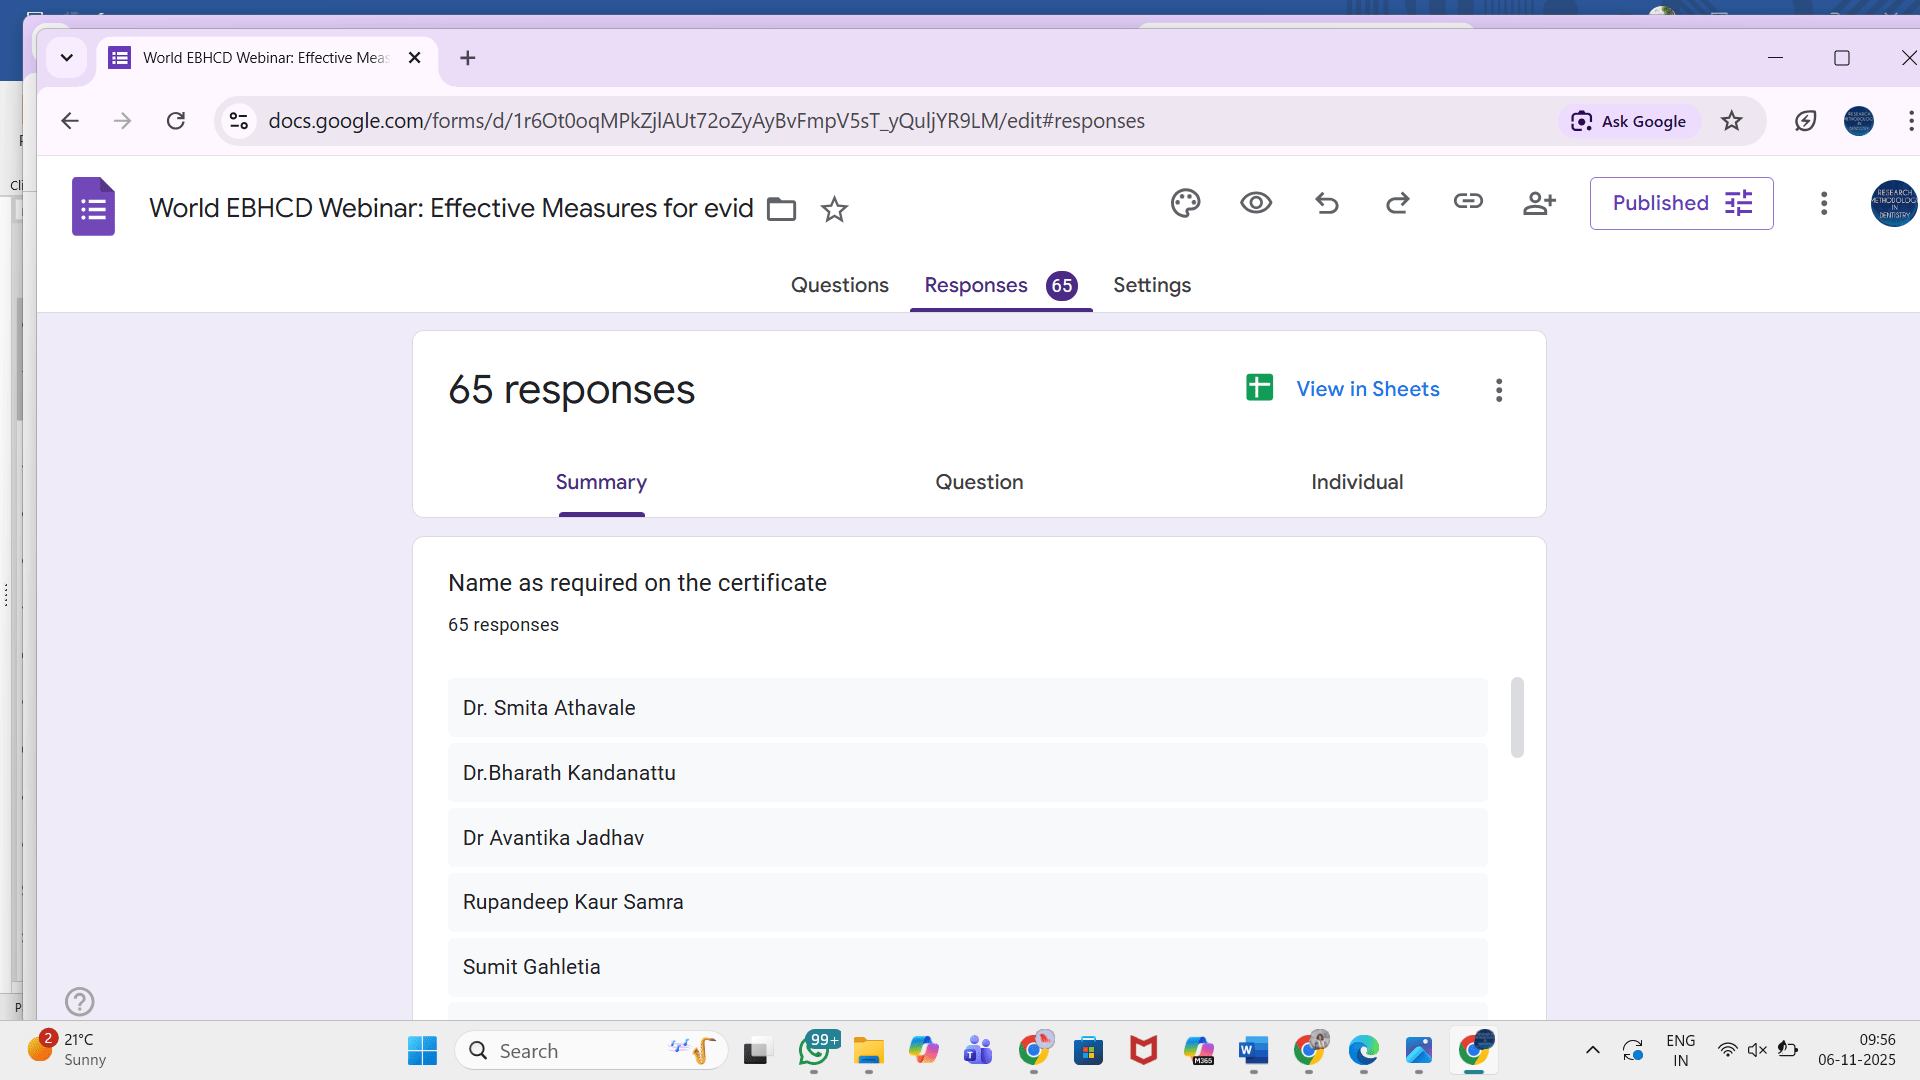1920x1080 pixels.
Task: Open Microsoft Word from taskbar
Action: click(1253, 1051)
